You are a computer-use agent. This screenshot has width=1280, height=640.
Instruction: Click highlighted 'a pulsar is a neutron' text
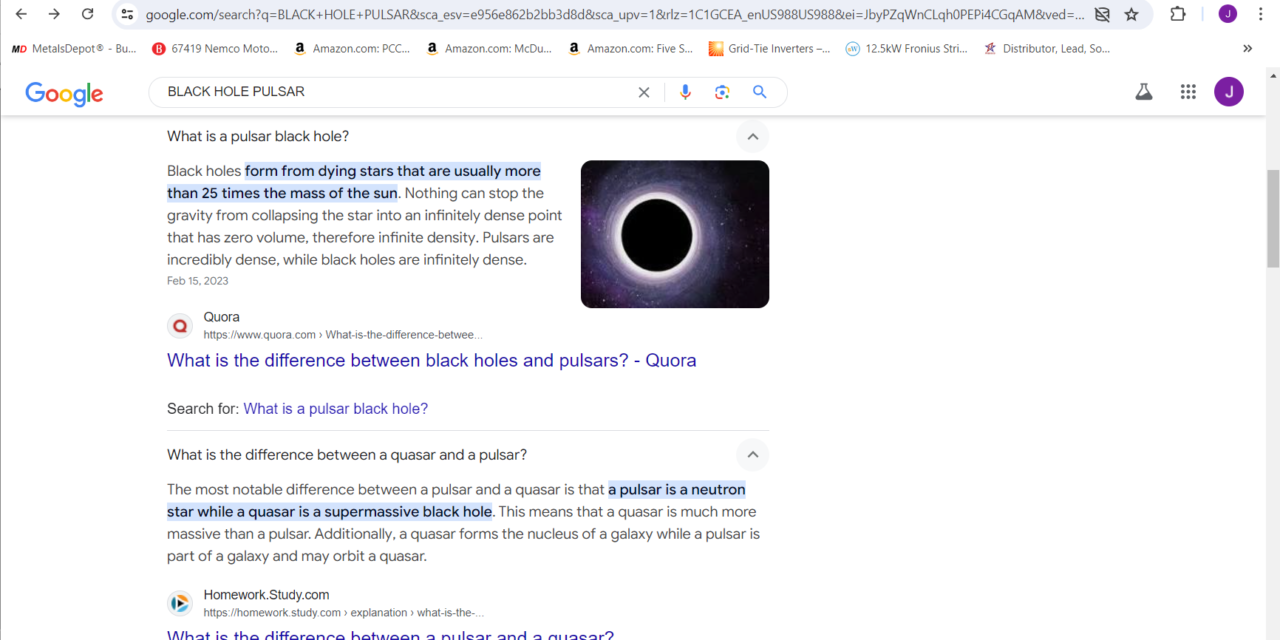point(677,490)
